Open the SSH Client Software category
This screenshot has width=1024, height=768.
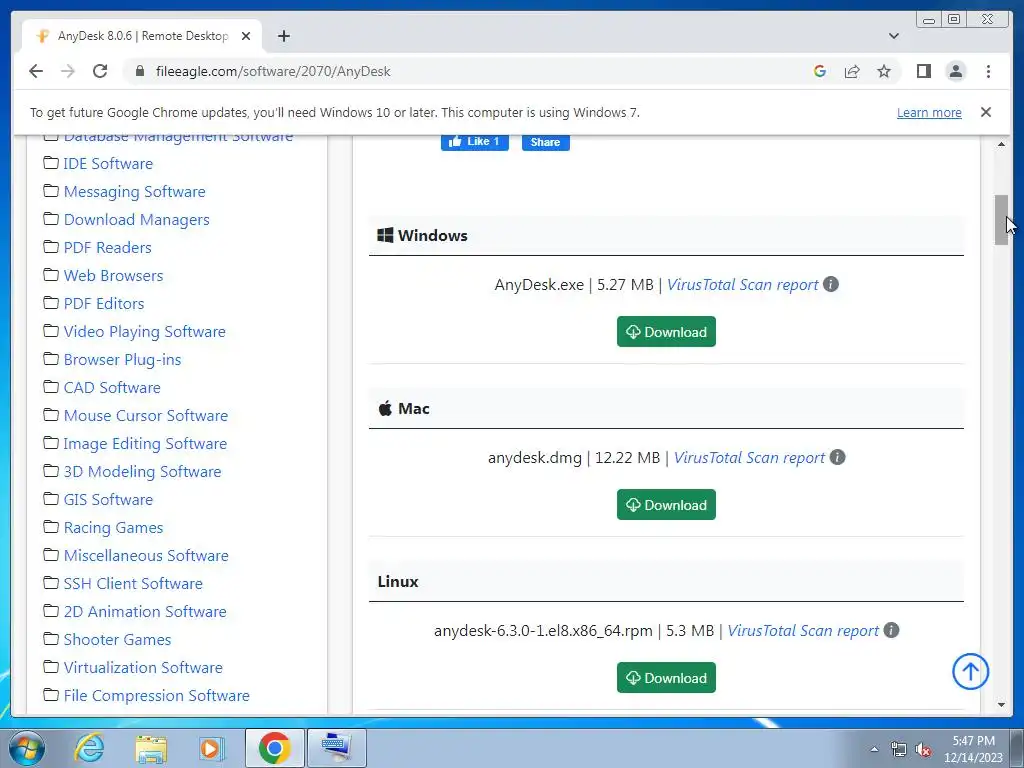133,584
